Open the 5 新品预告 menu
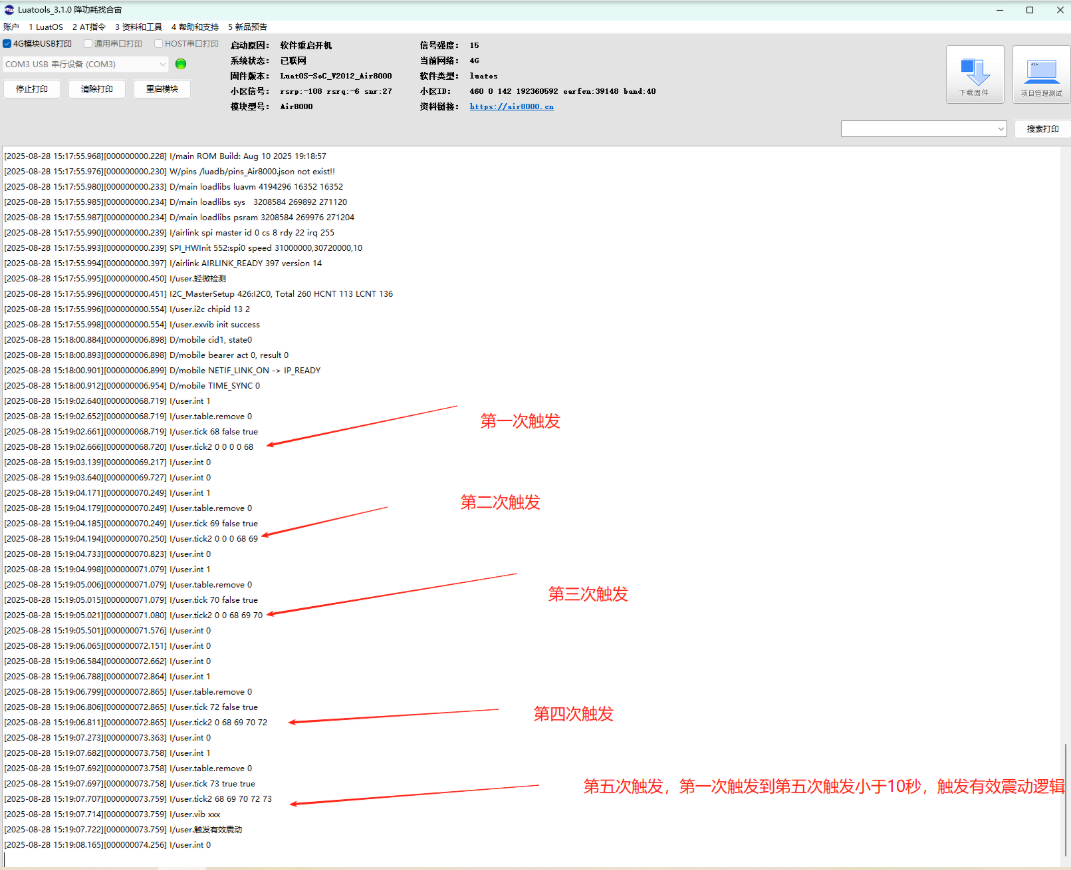 248,26
